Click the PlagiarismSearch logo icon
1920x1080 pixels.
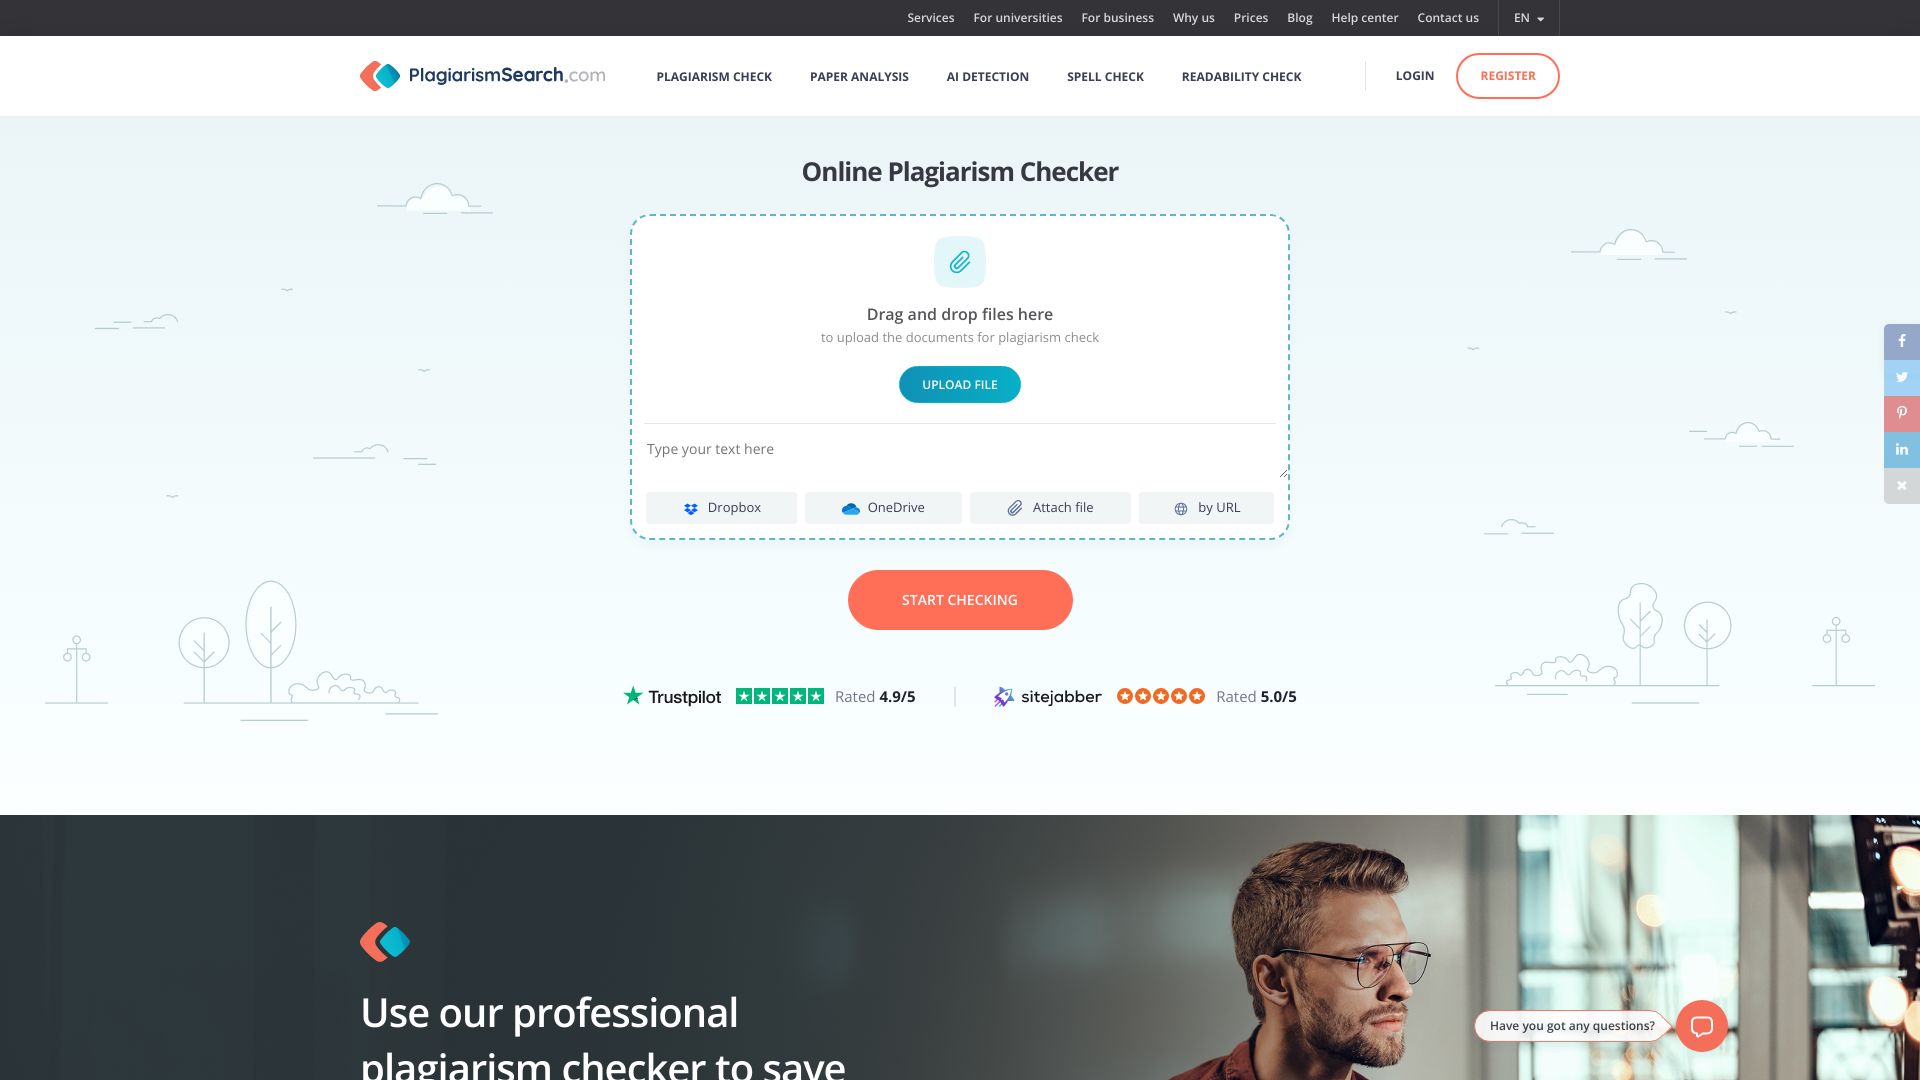click(x=380, y=75)
